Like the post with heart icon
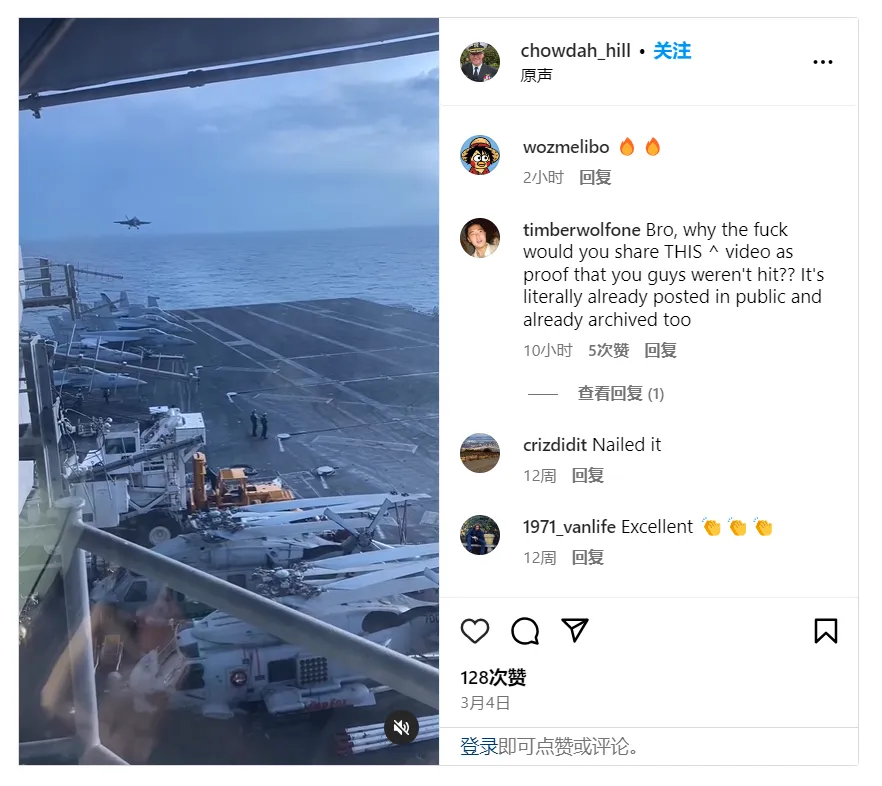 point(475,630)
